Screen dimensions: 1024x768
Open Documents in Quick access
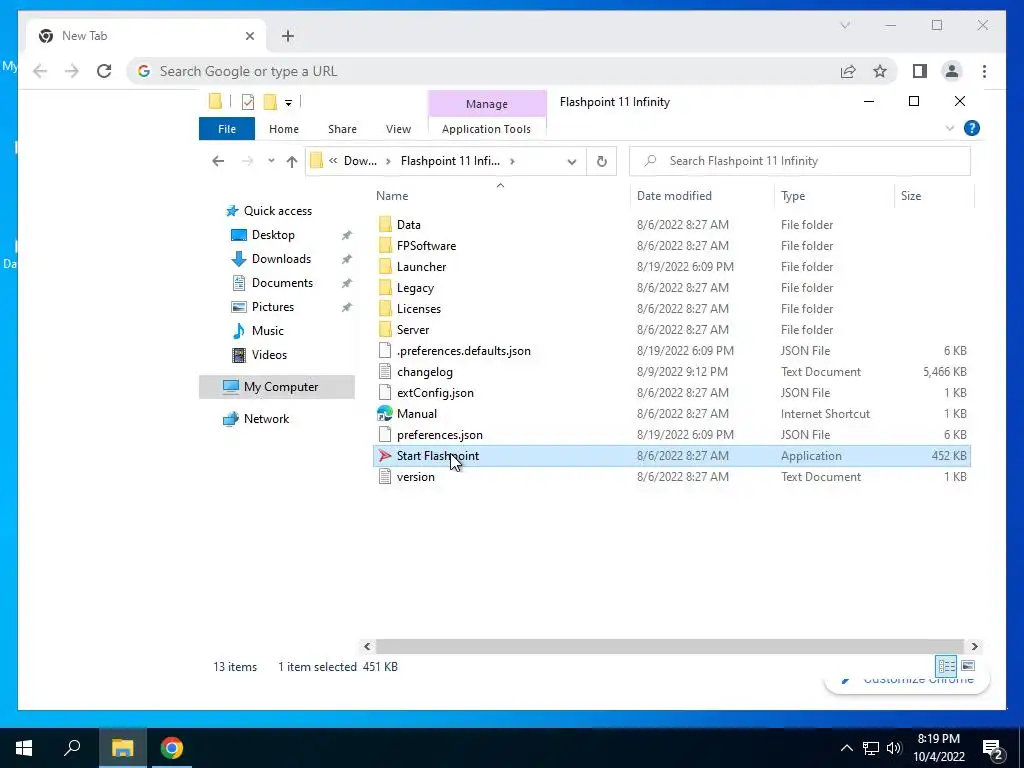pyautogui.click(x=282, y=283)
